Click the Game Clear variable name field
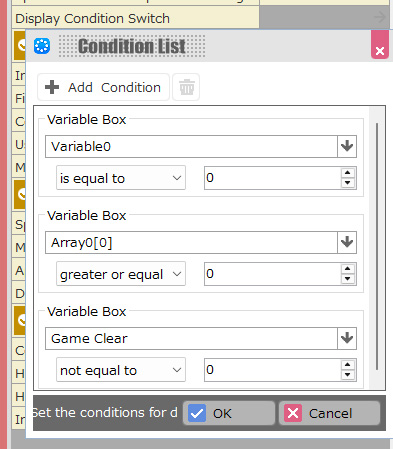 point(191,338)
